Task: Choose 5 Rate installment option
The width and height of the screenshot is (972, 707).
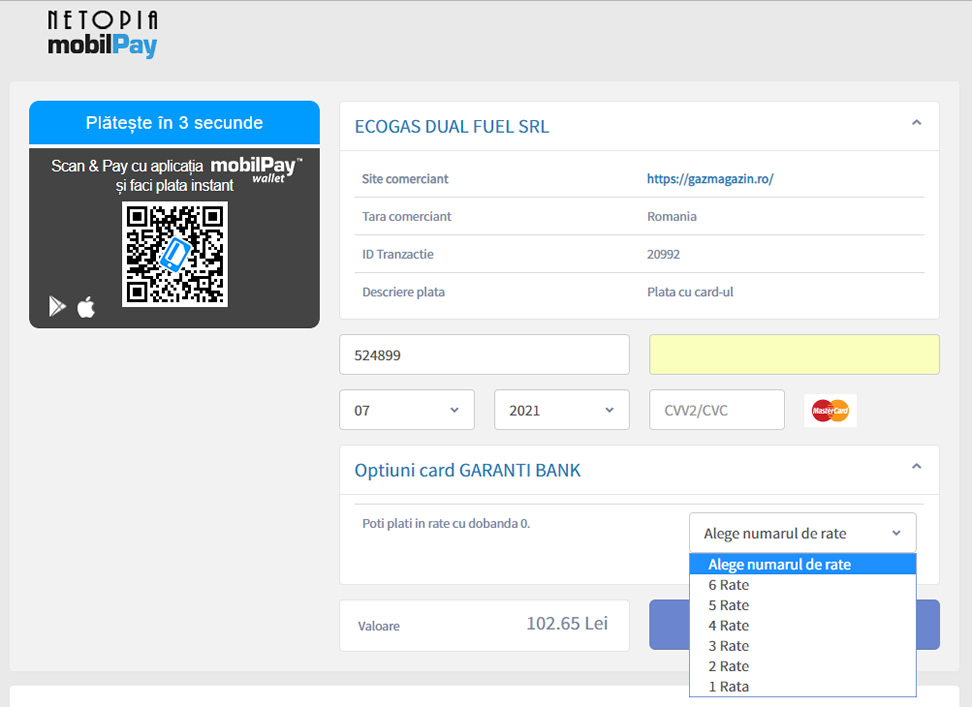Action: (728, 605)
